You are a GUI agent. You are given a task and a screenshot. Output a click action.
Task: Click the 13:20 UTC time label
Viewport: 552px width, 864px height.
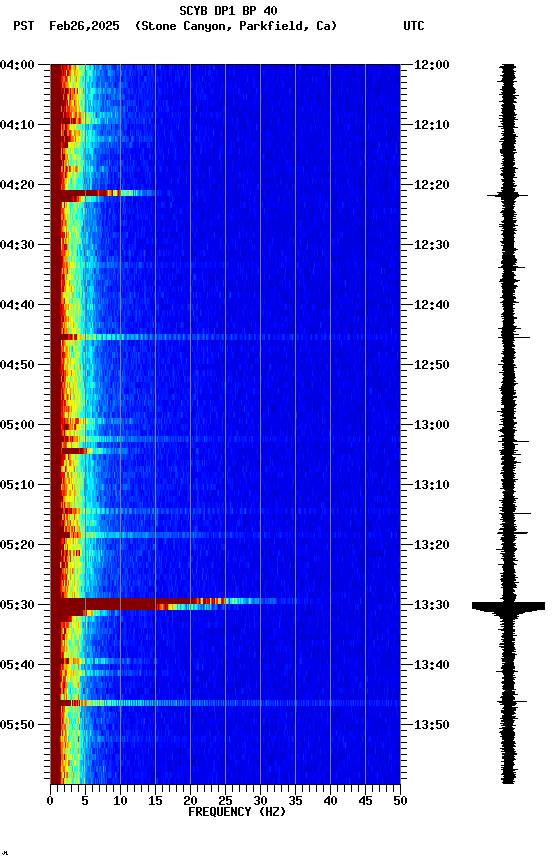click(x=432, y=546)
